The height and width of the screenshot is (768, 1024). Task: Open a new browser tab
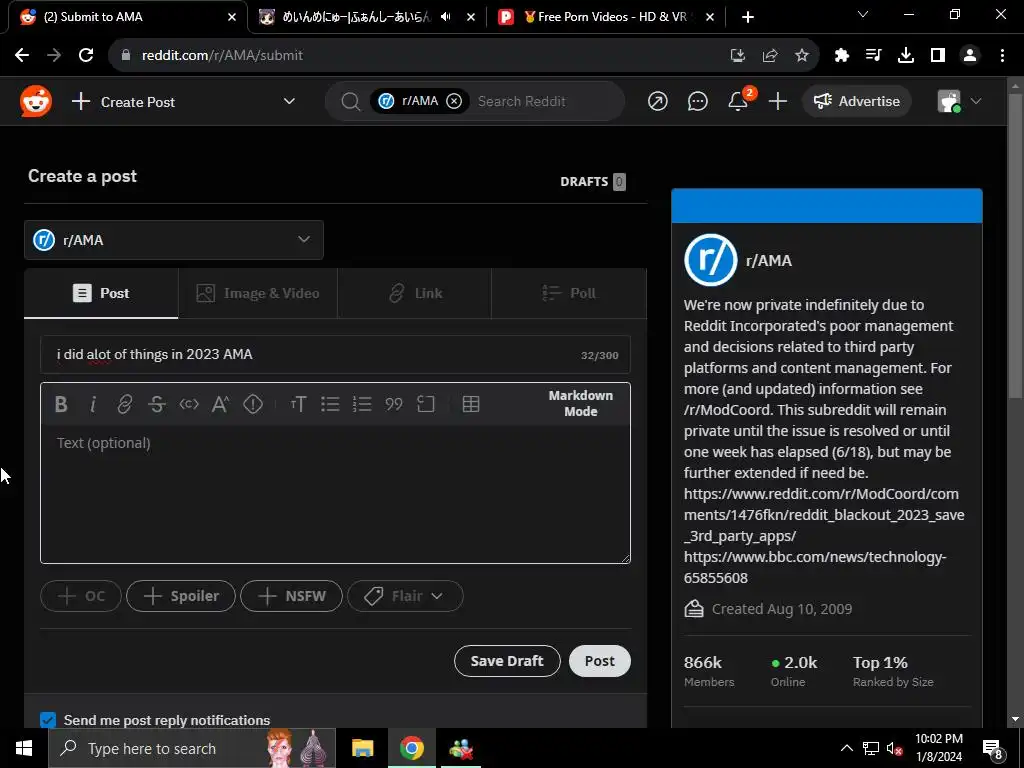tap(748, 17)
